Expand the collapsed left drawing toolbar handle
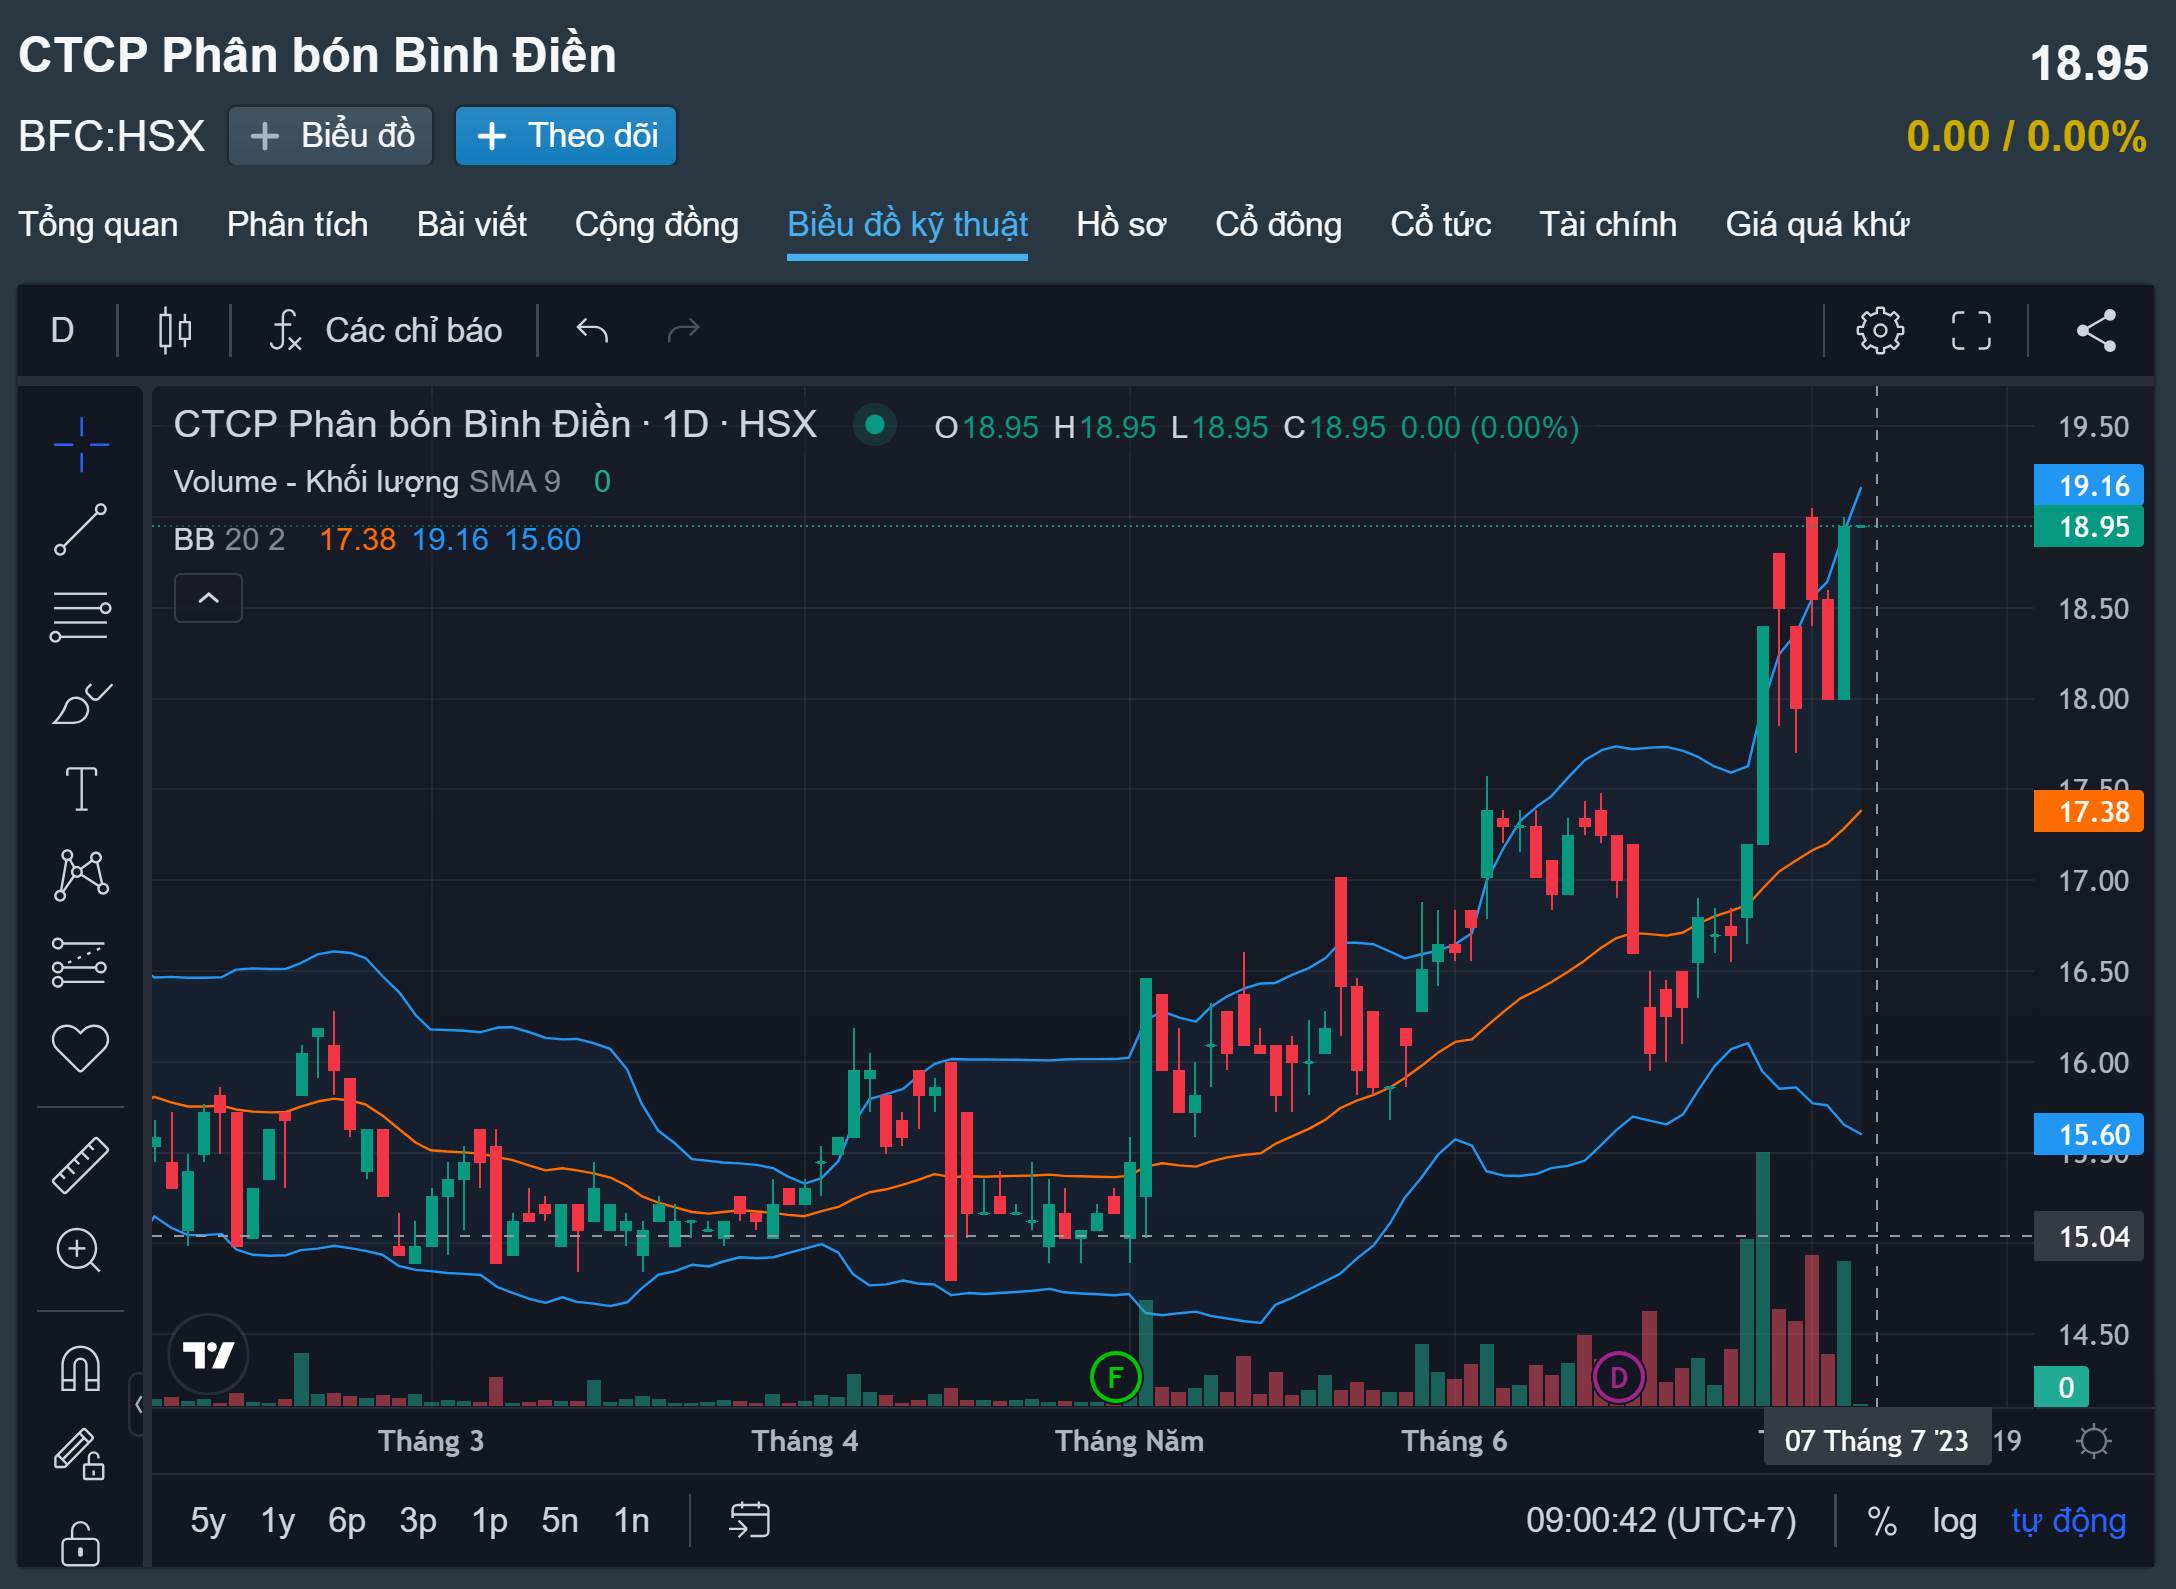Screen dimensions: 2176x1589 pos(139,1404)
